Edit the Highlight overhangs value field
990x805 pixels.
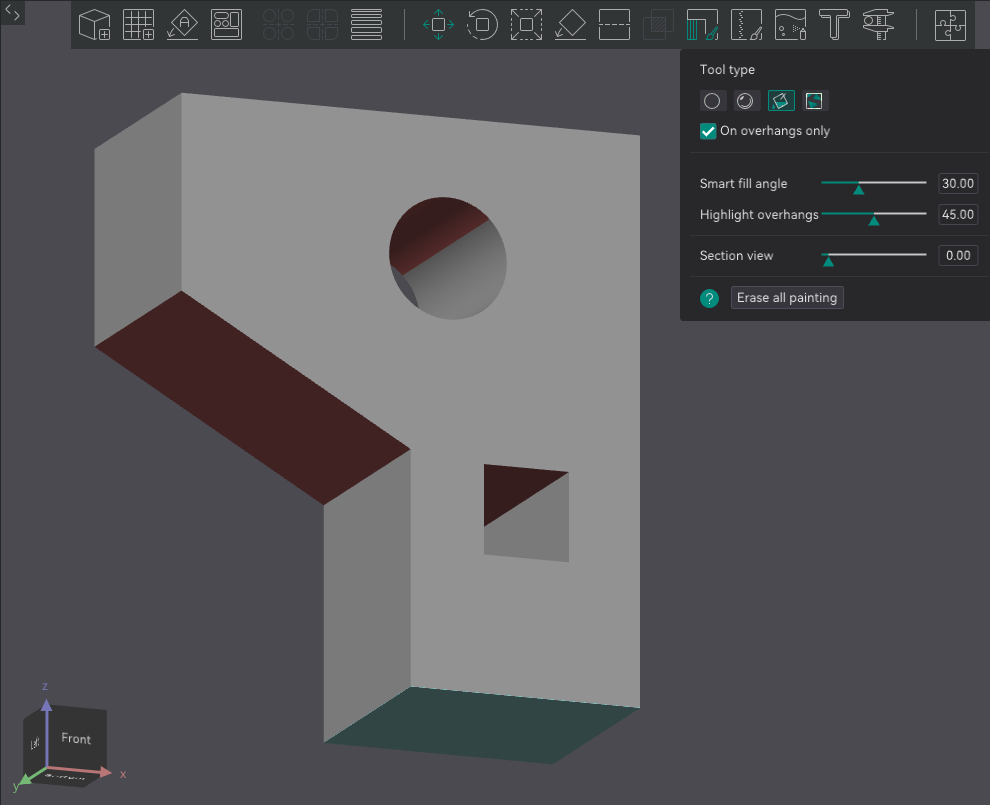957,214
